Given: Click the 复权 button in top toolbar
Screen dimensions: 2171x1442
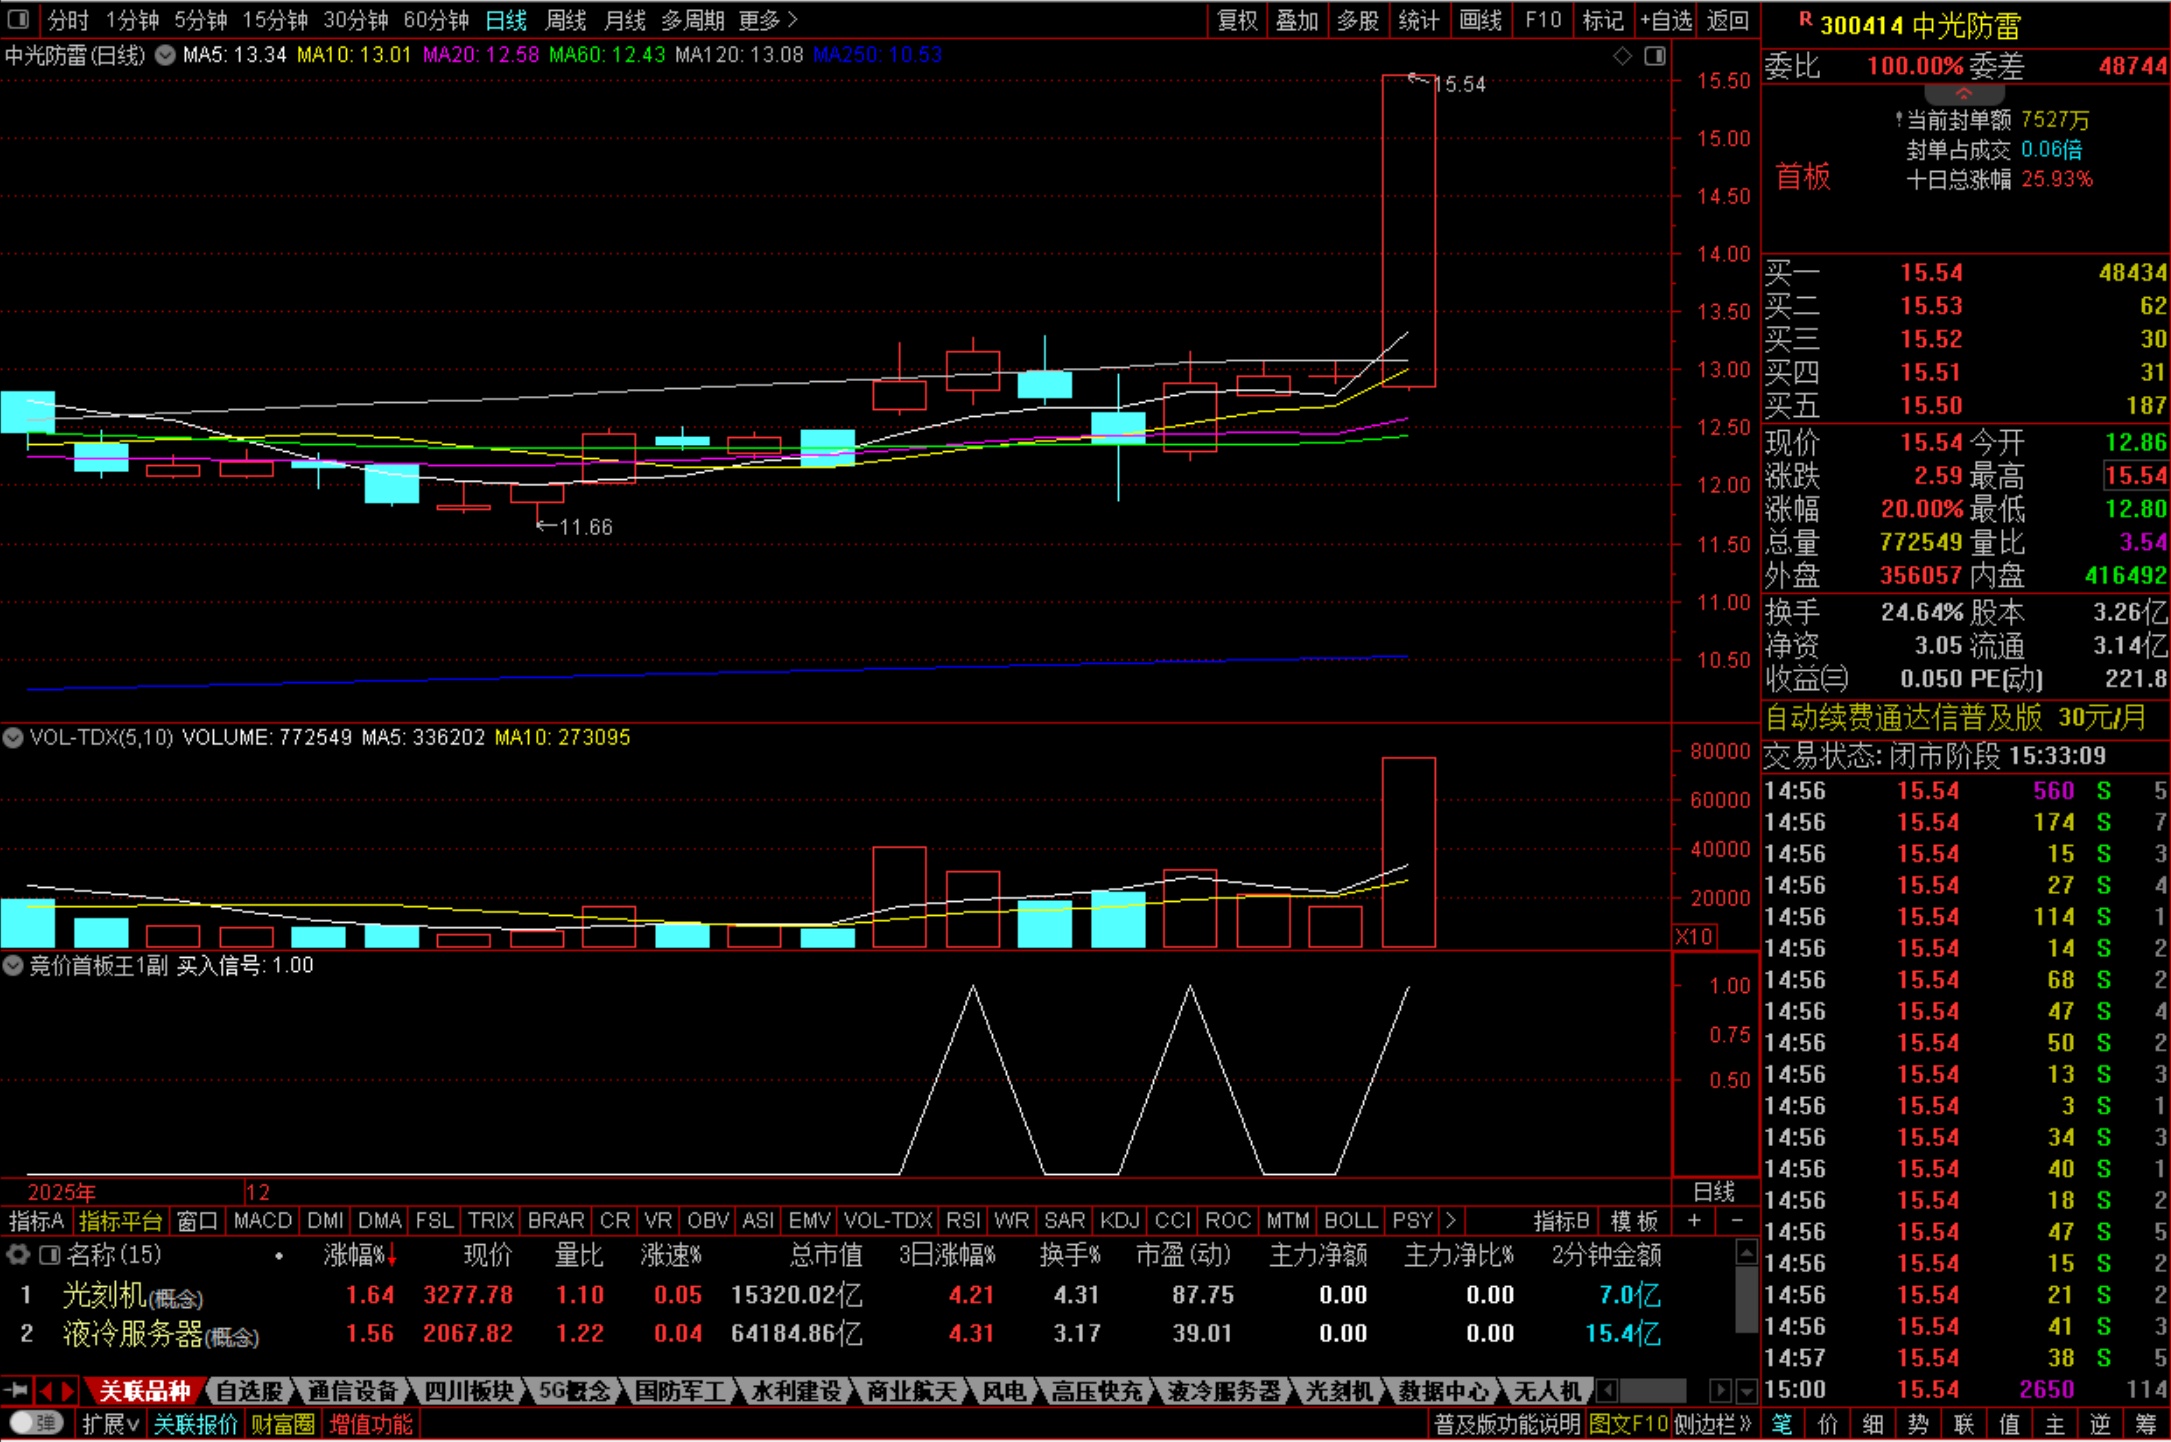Looking at the screenshot, I should 1237,19.
